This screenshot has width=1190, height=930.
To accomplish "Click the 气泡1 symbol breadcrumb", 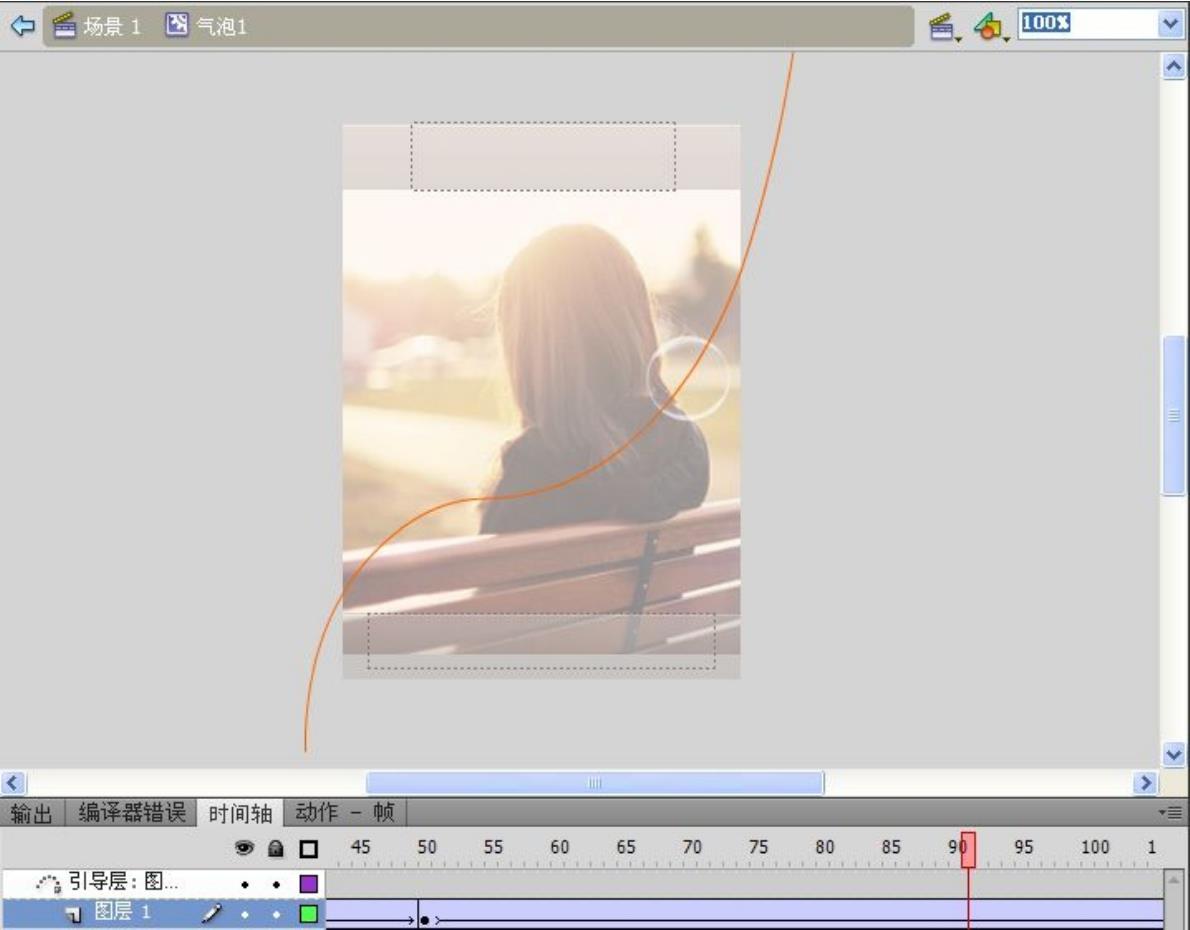I will (x=206, y=27).
